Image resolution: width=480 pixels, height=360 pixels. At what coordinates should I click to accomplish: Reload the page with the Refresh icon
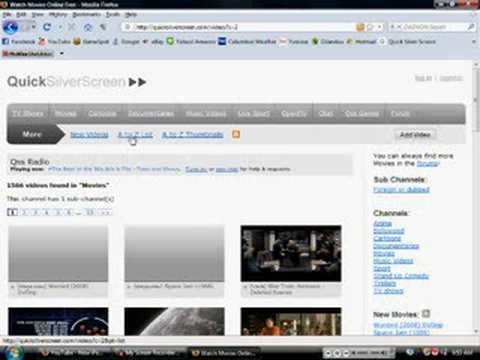(47, 27)
